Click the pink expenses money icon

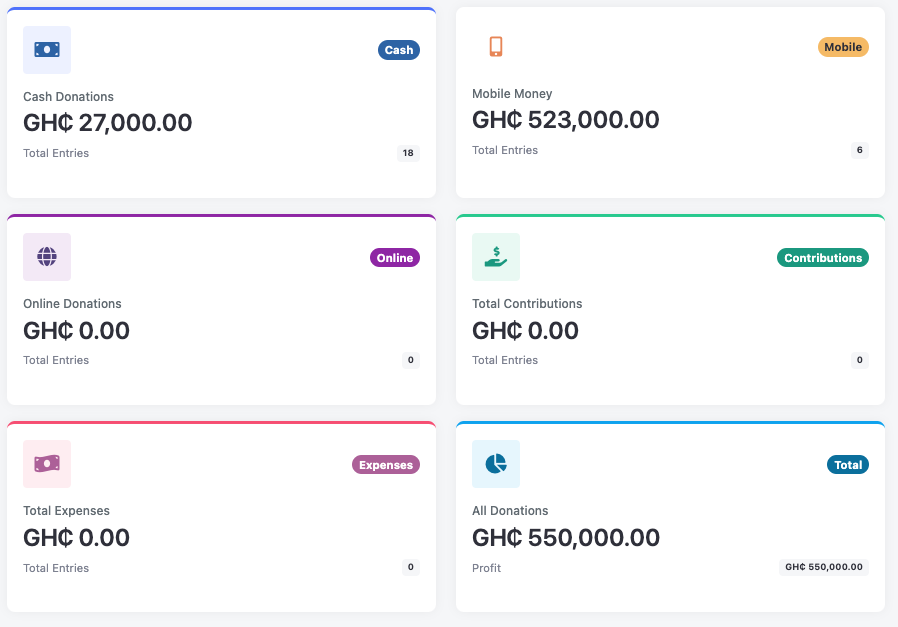tap(47, 464)
